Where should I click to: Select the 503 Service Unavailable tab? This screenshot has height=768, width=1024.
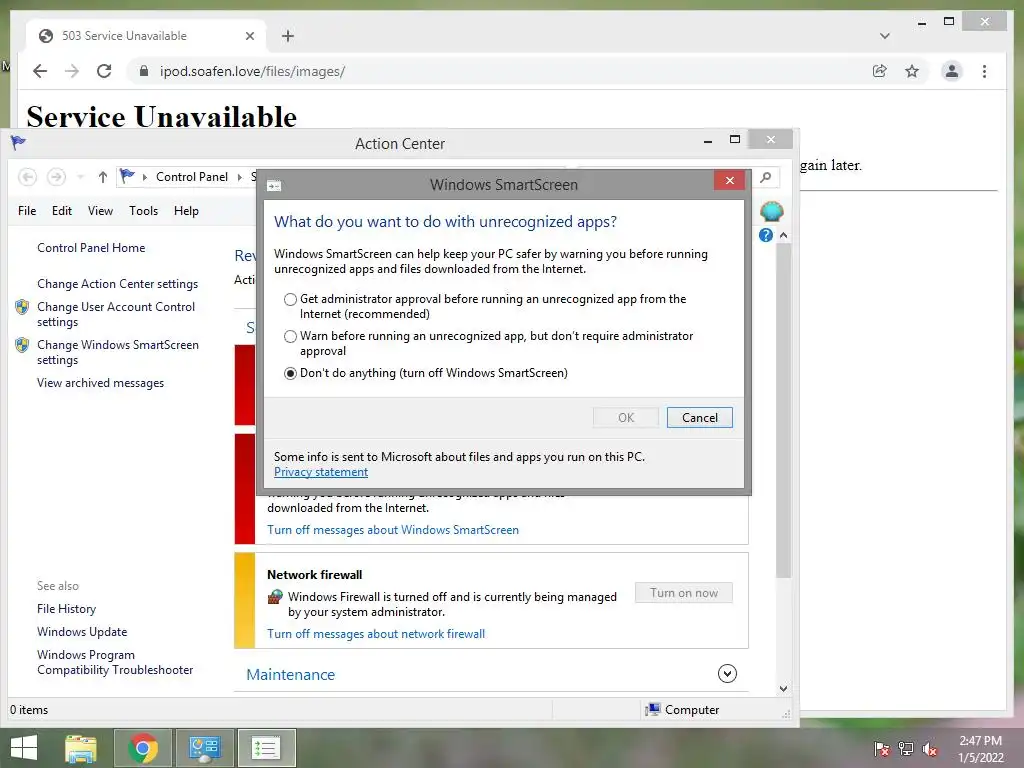[x=146, y=36]
